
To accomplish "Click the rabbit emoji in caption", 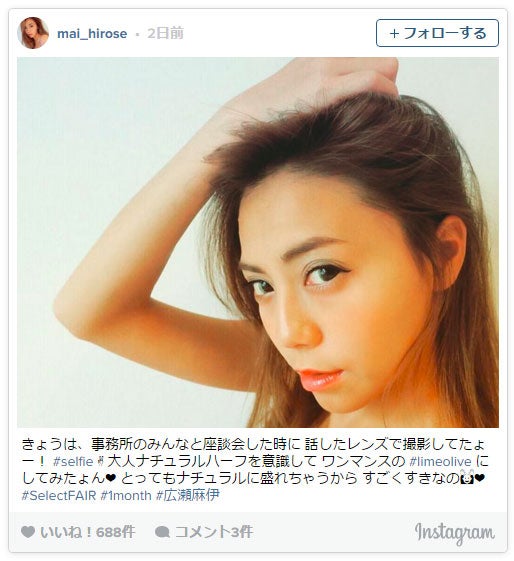I will tap(467, 477).
